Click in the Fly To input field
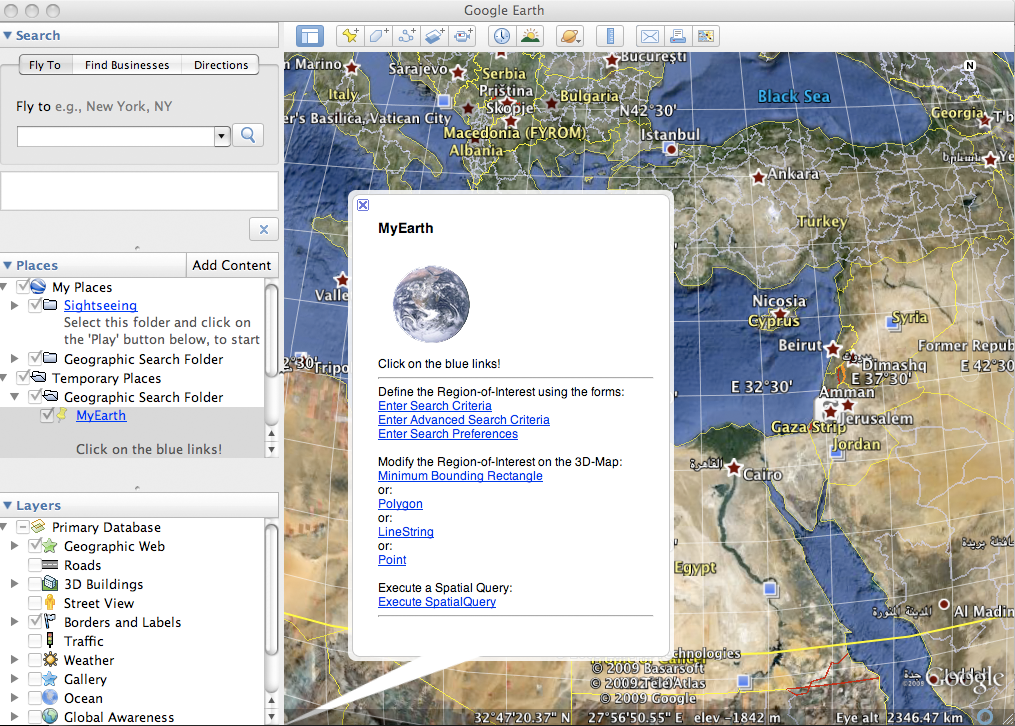1015x726 pixels. tap(115, 136)
